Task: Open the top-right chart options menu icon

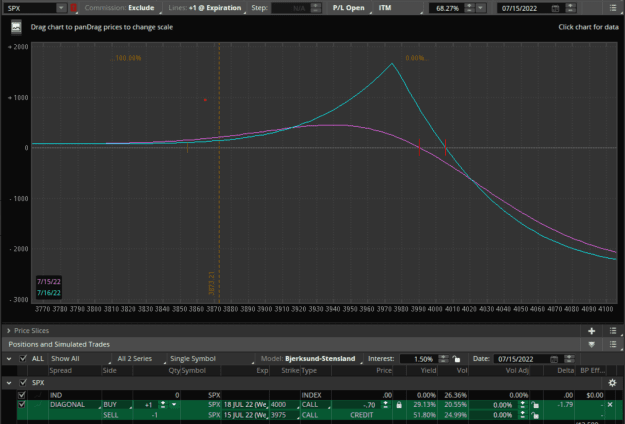Action: [613, 8]
